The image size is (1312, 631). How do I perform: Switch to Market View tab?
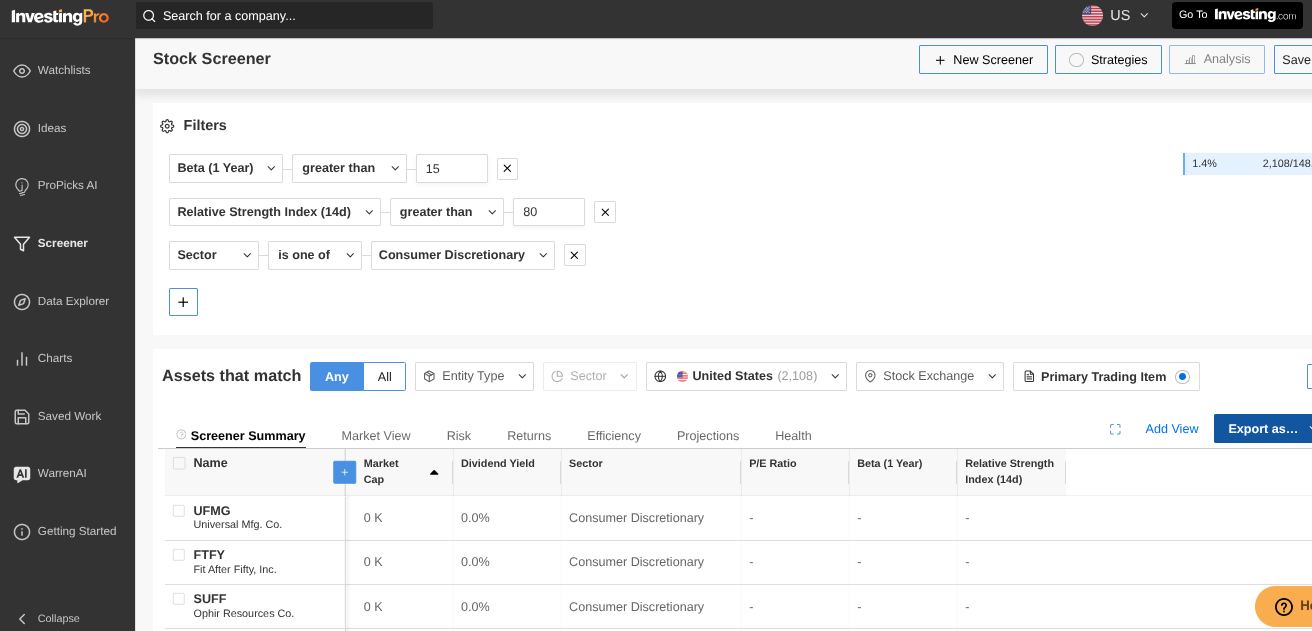376,436
